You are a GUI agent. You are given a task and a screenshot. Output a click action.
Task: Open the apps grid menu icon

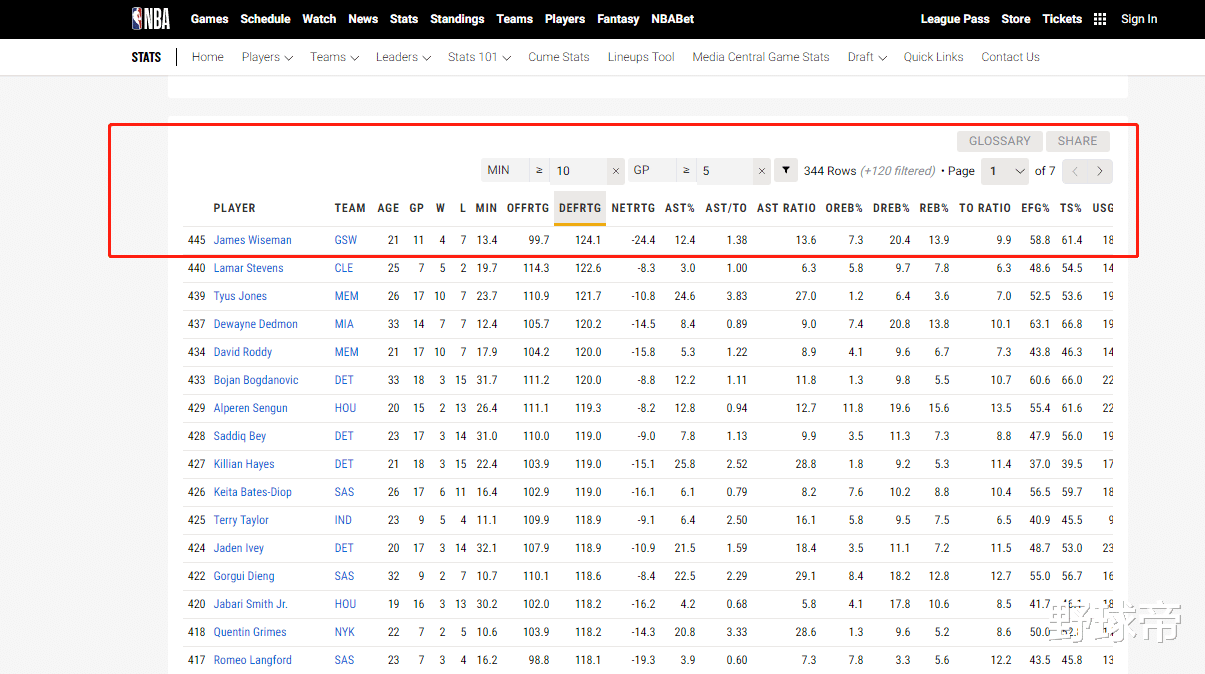tap(1100, 19)
